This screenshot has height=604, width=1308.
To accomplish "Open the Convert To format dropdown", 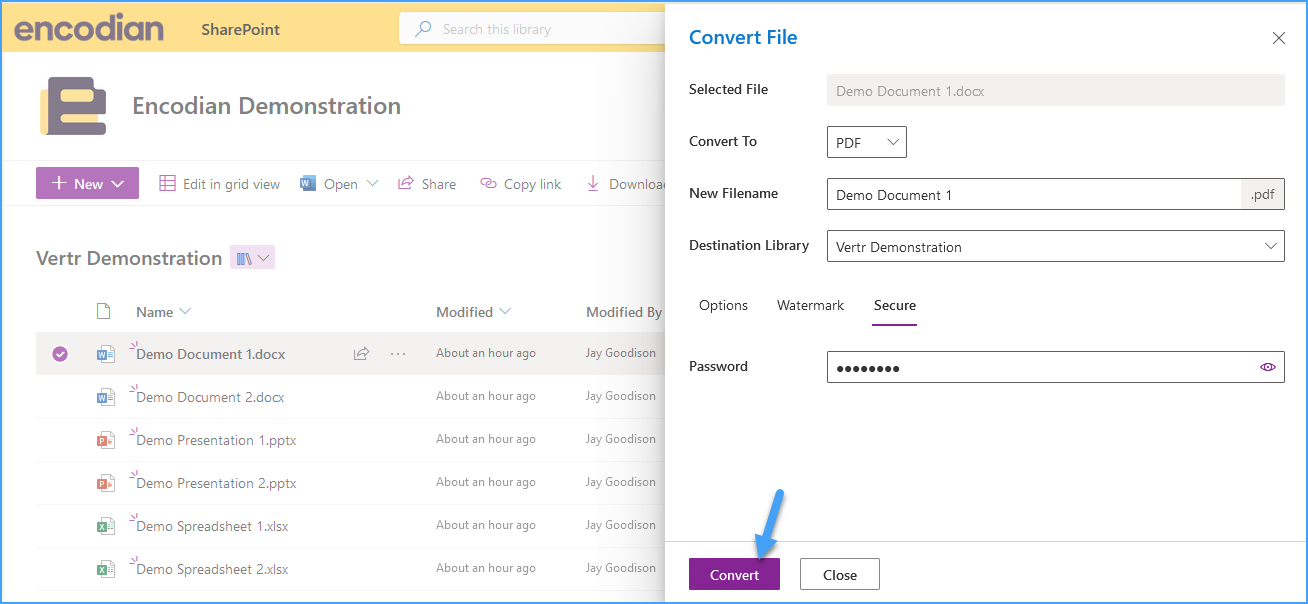I will coord(867,142).
